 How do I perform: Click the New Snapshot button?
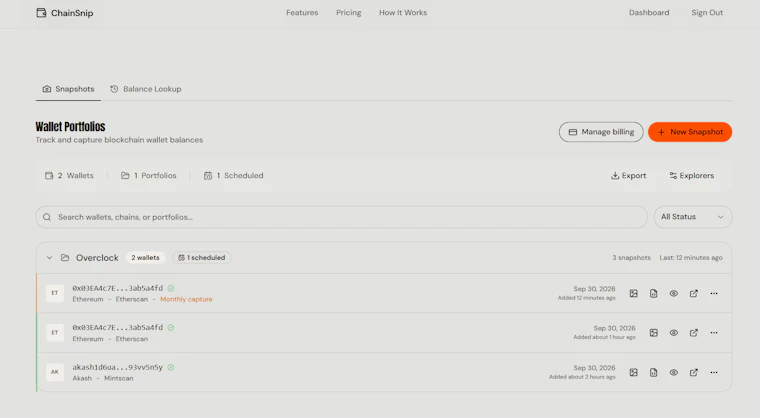click(x=690, y=132)
